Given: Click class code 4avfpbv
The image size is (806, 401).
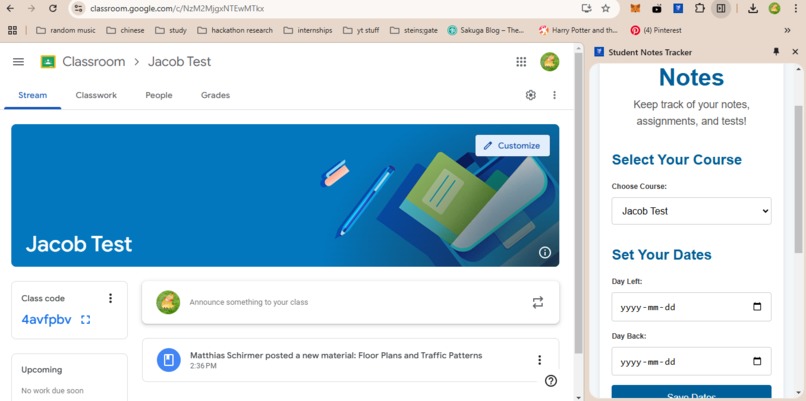Looking at the screenshot, I should (46, 320).
